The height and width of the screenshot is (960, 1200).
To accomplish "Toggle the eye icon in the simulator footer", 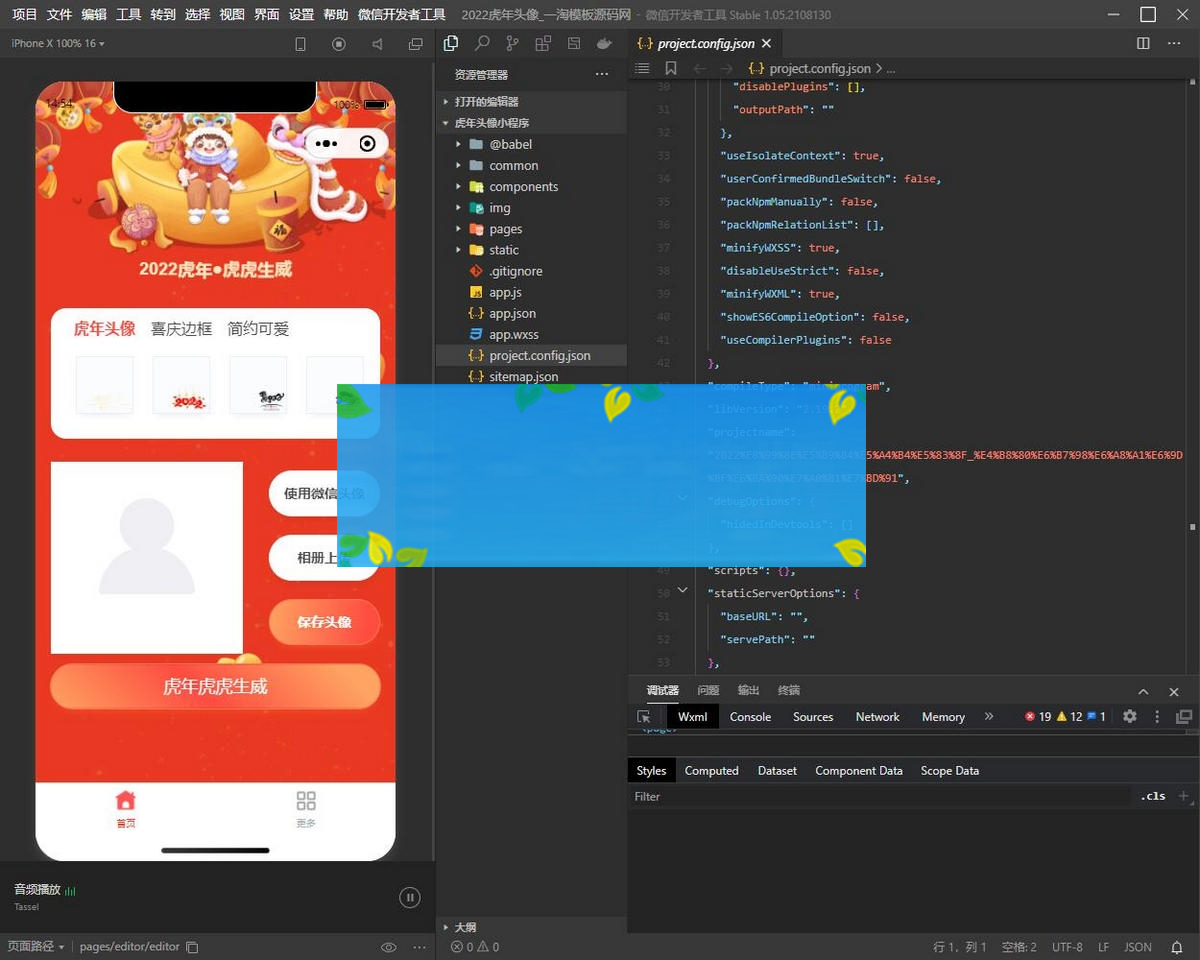I will coord(388,947).
